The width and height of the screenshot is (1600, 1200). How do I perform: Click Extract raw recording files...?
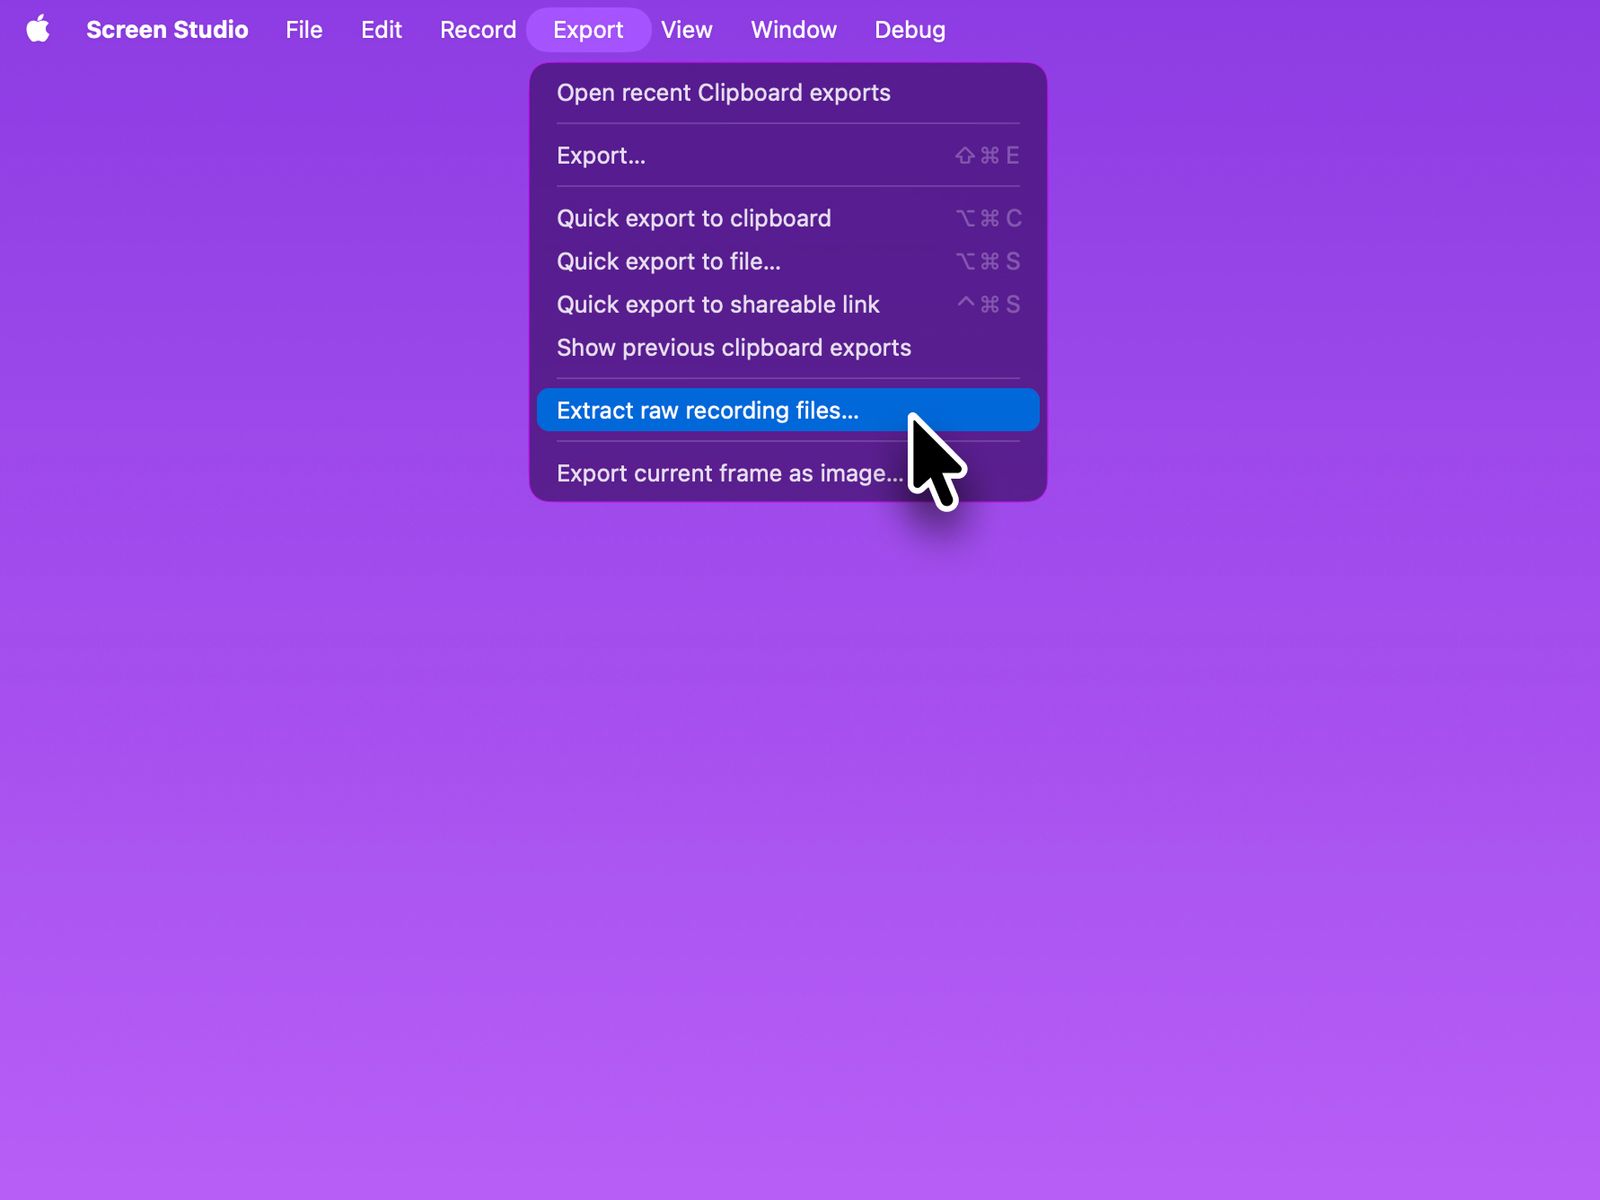(707, 411)
